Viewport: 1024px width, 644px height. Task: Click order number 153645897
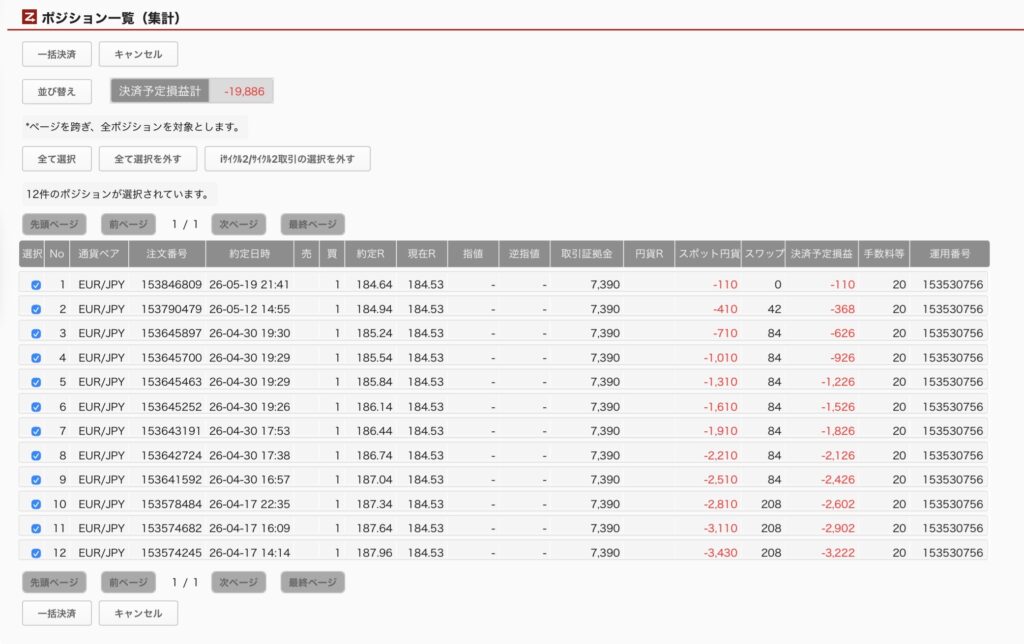171,333
